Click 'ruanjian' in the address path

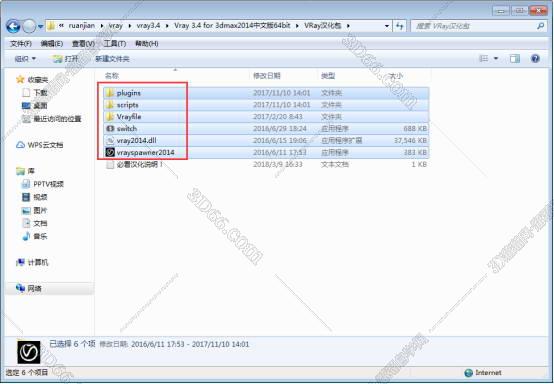point(82,26)
